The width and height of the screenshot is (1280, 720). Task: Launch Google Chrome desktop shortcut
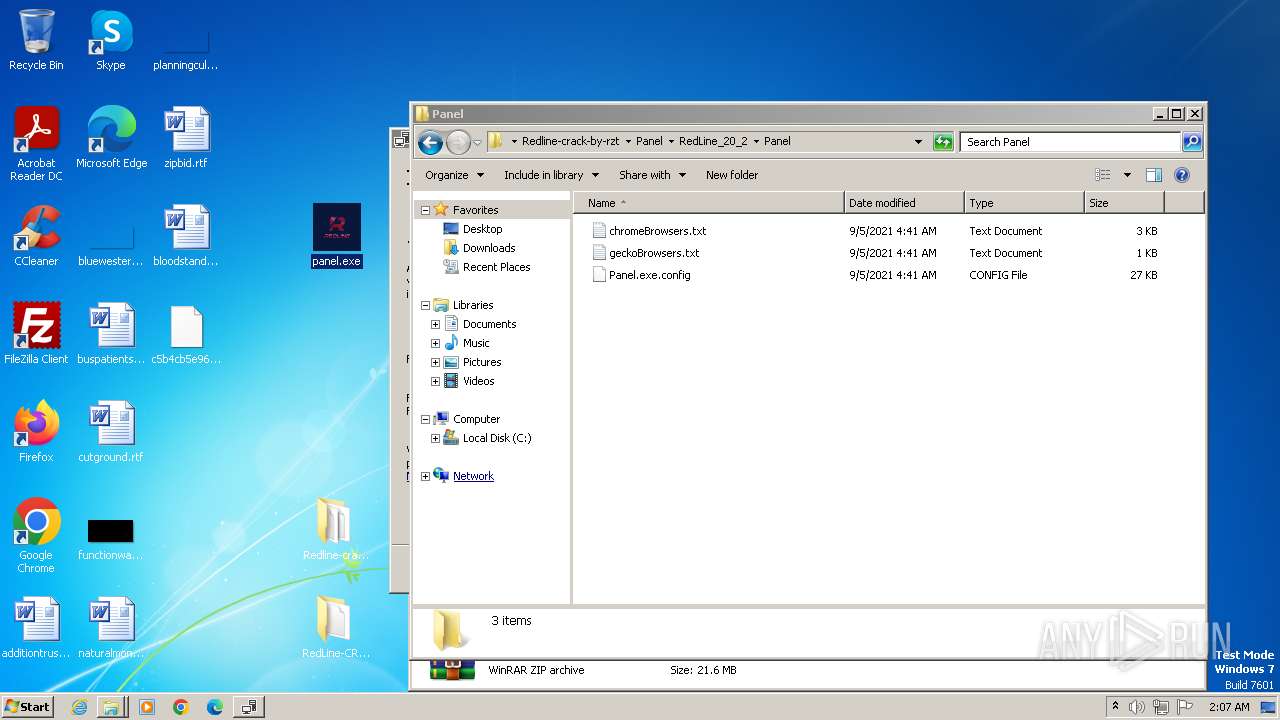[36, 535]
